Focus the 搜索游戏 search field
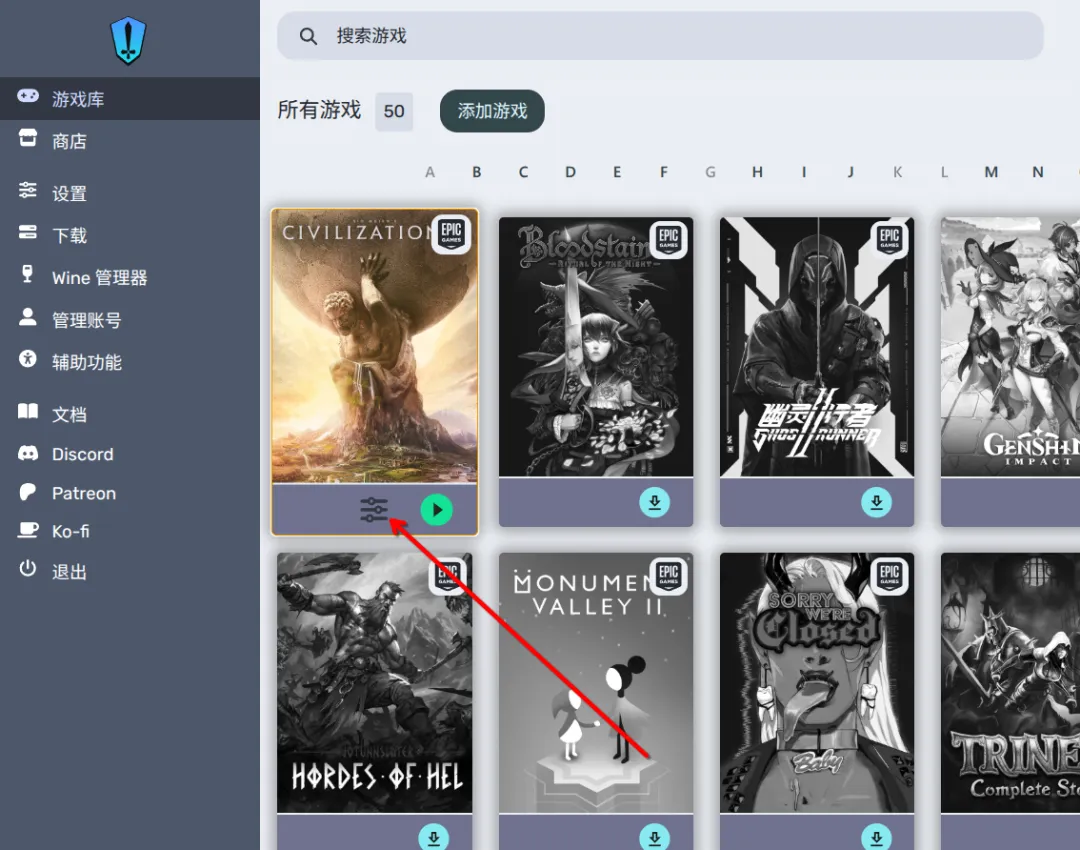This screenshot has width=1080, height=850. [x=660, y=36]
